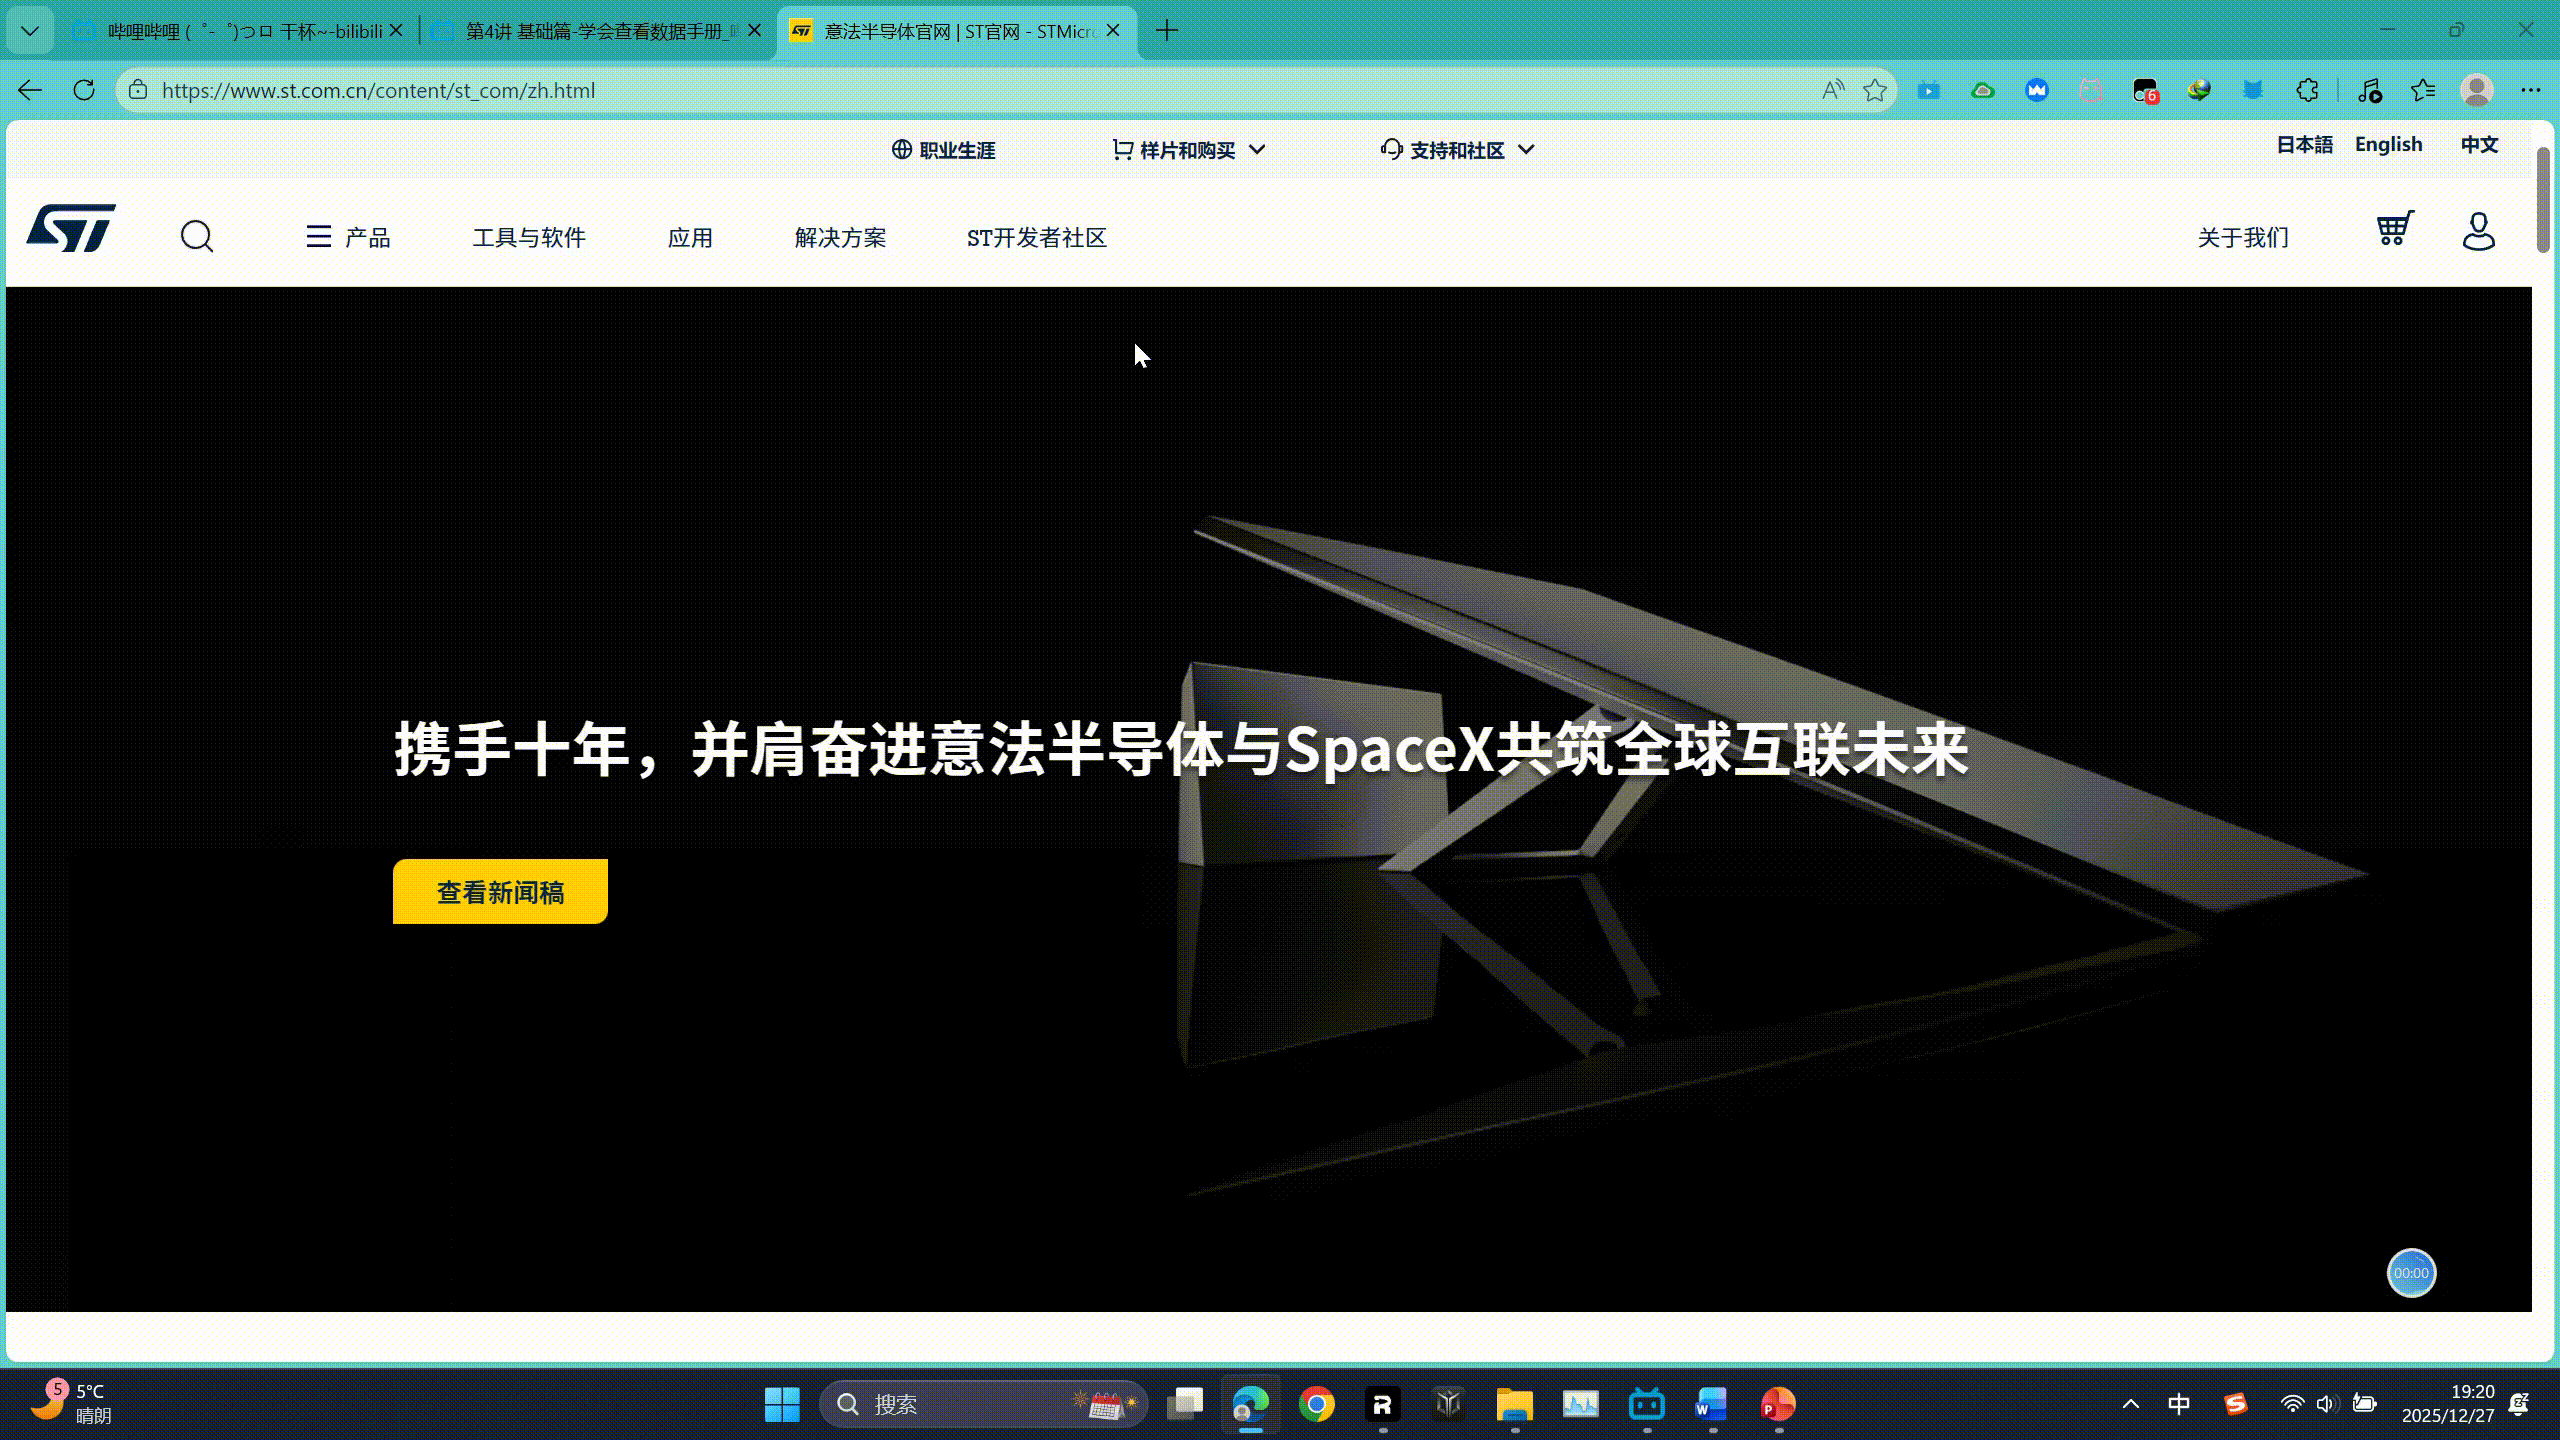
Task: Open the 关于我们 menu item
Action: tap(2243, 237)
